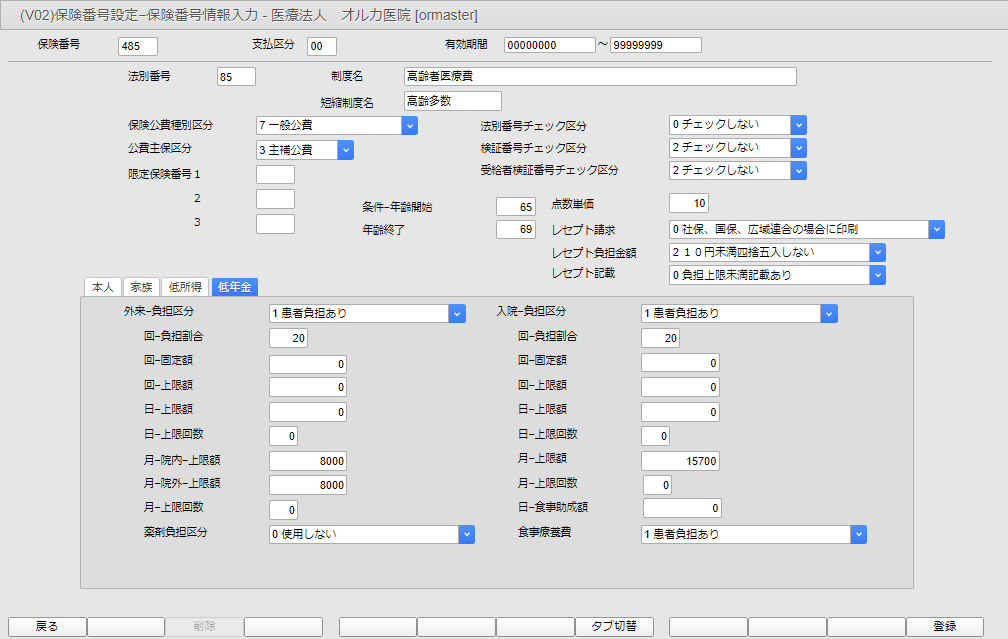Click the inpatient 日−上限回数 field

[656, 436]
